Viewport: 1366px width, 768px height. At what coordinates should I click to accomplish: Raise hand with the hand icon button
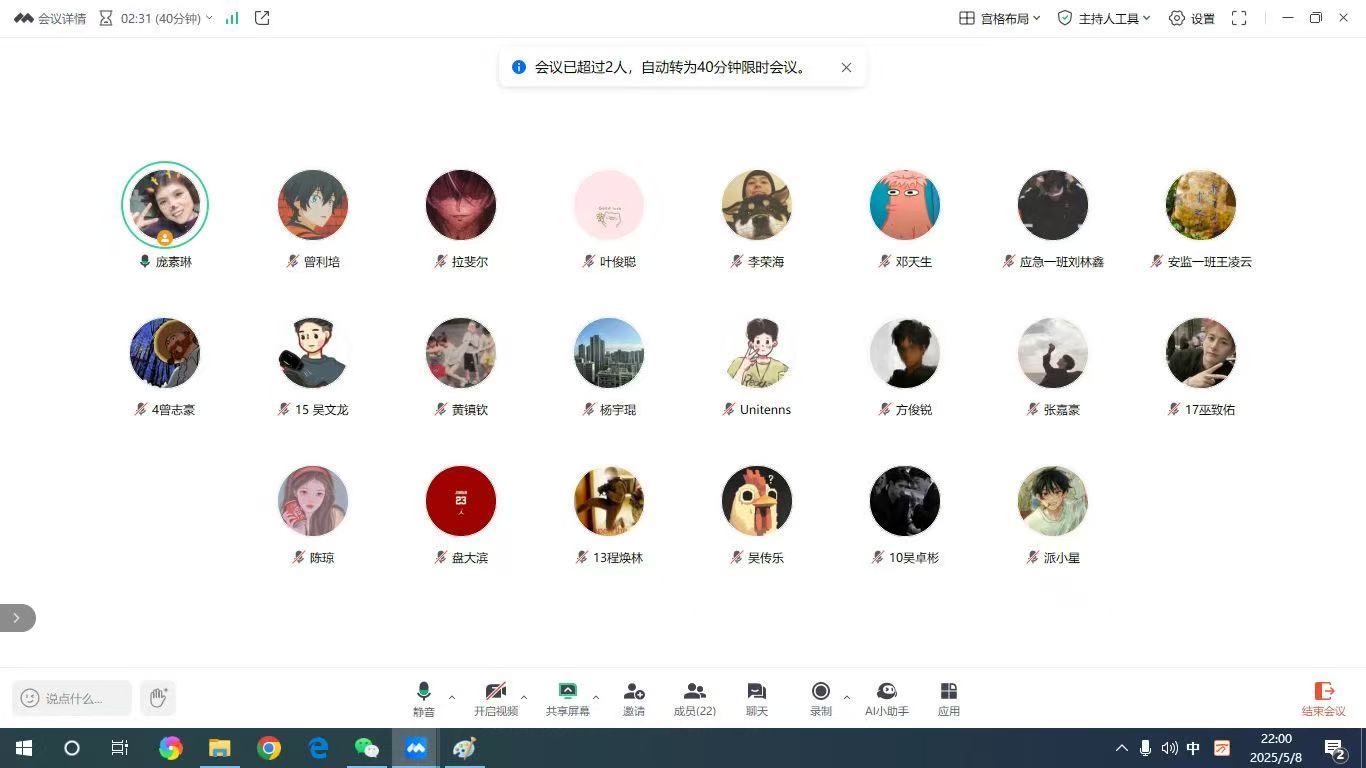[158, 698]
